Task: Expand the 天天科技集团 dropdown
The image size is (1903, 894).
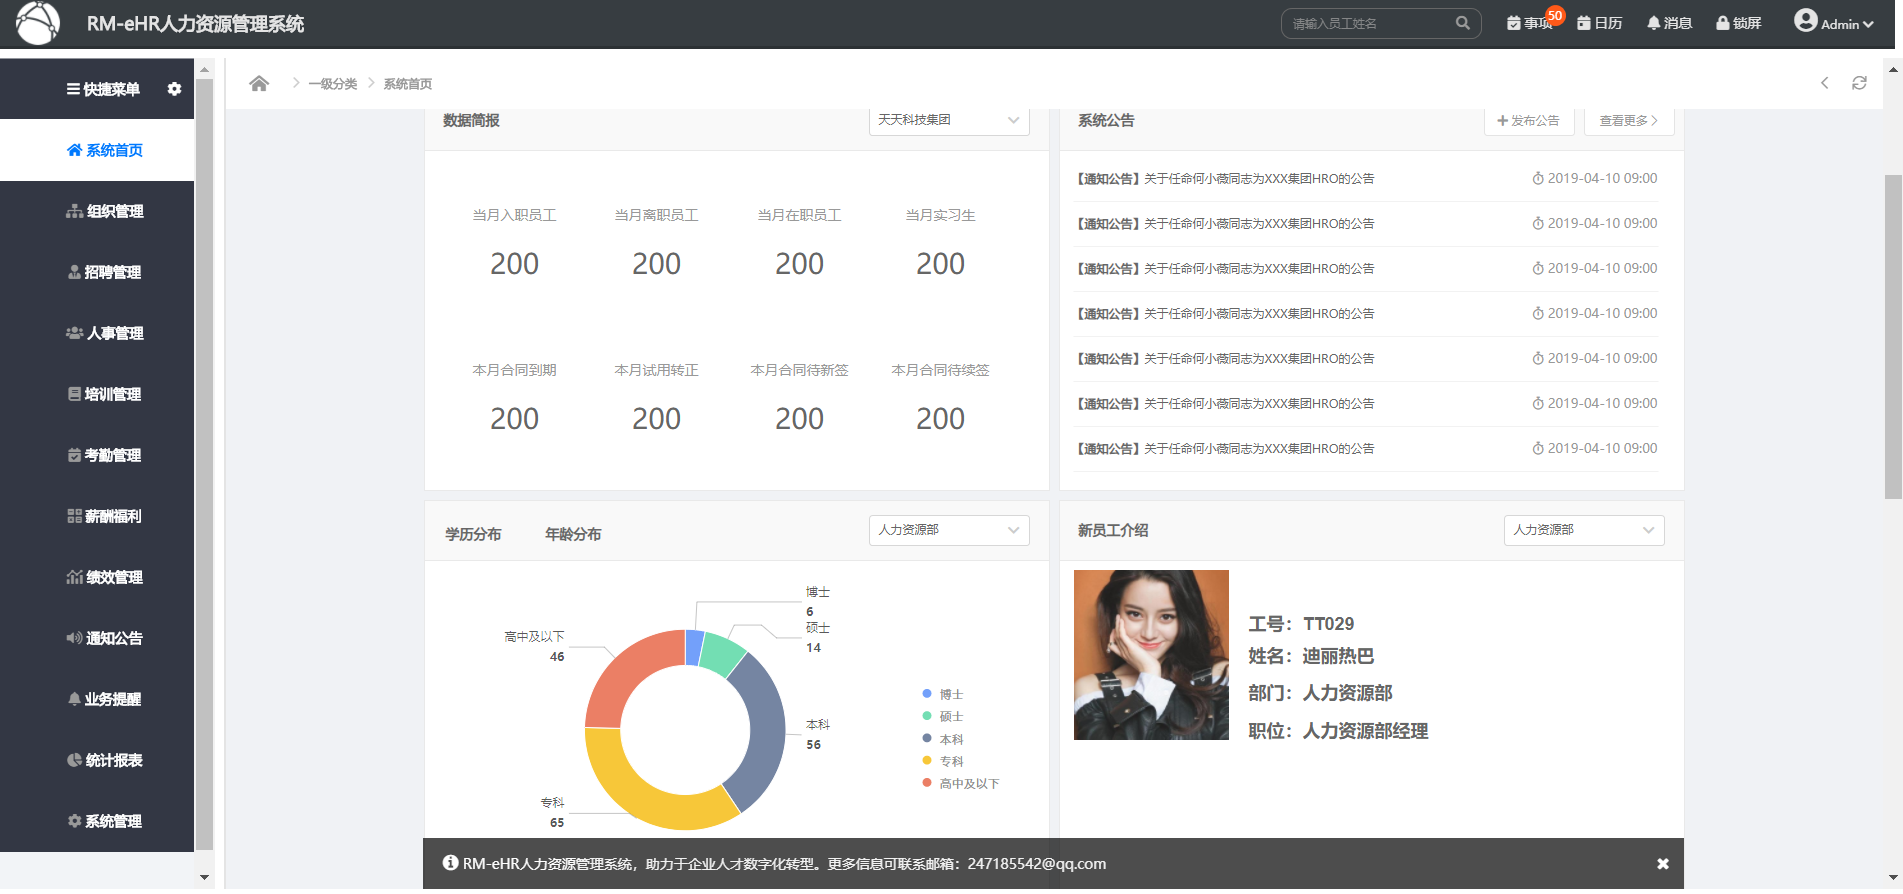Action: (x=949, y=120)
